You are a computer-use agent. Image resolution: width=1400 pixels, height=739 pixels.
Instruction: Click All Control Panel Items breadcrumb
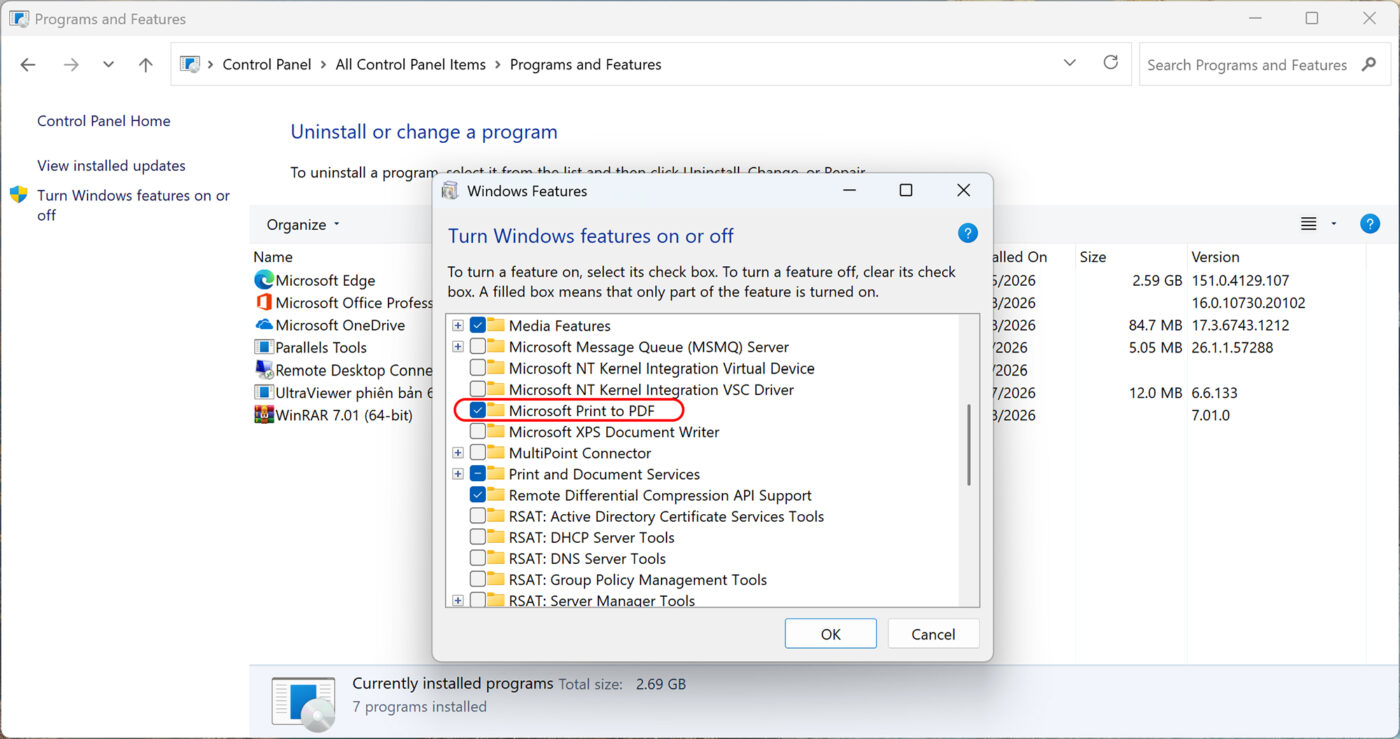(x=411, y=64)
